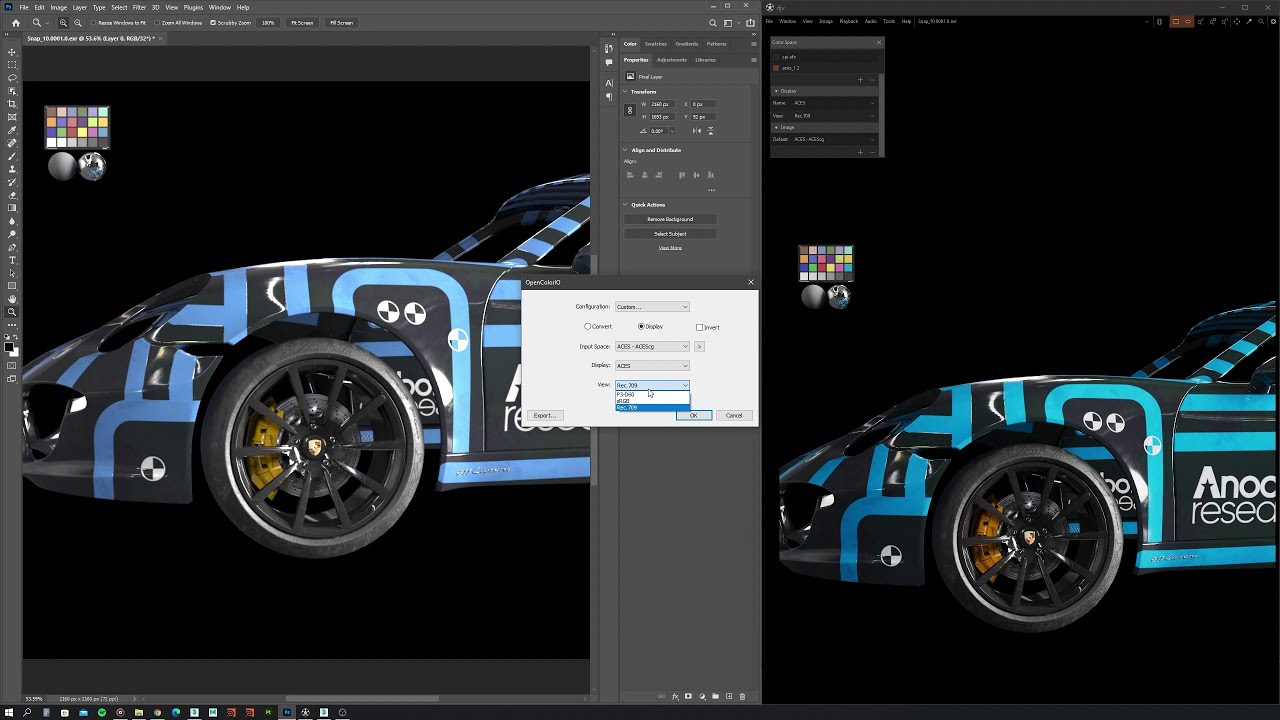Open the Display dropdown in OpenColorIO dialog
Image resolution: width=1280 pixels, height=720 pixels.
tap(652, 365)
